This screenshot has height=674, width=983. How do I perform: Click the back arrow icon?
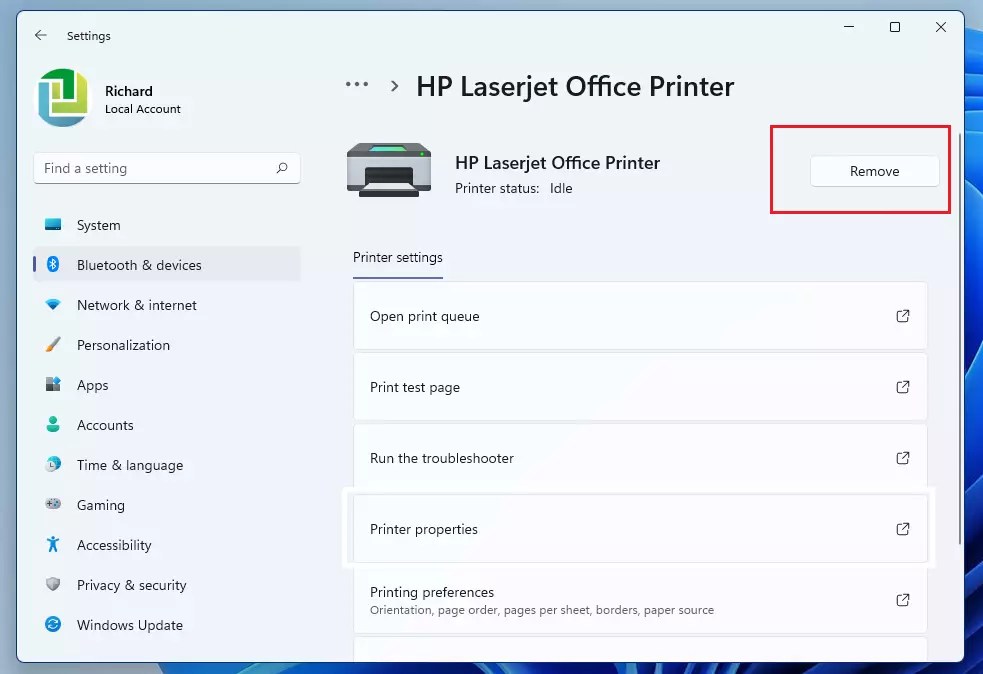pyautogui.click(x=40, y=35)
